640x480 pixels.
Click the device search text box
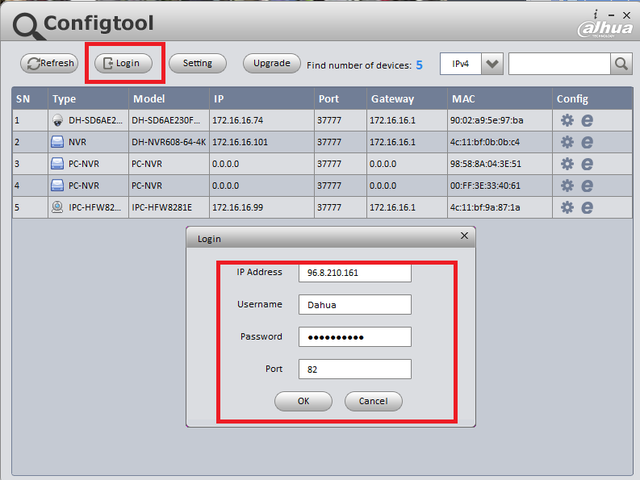(x=559, y=64)
